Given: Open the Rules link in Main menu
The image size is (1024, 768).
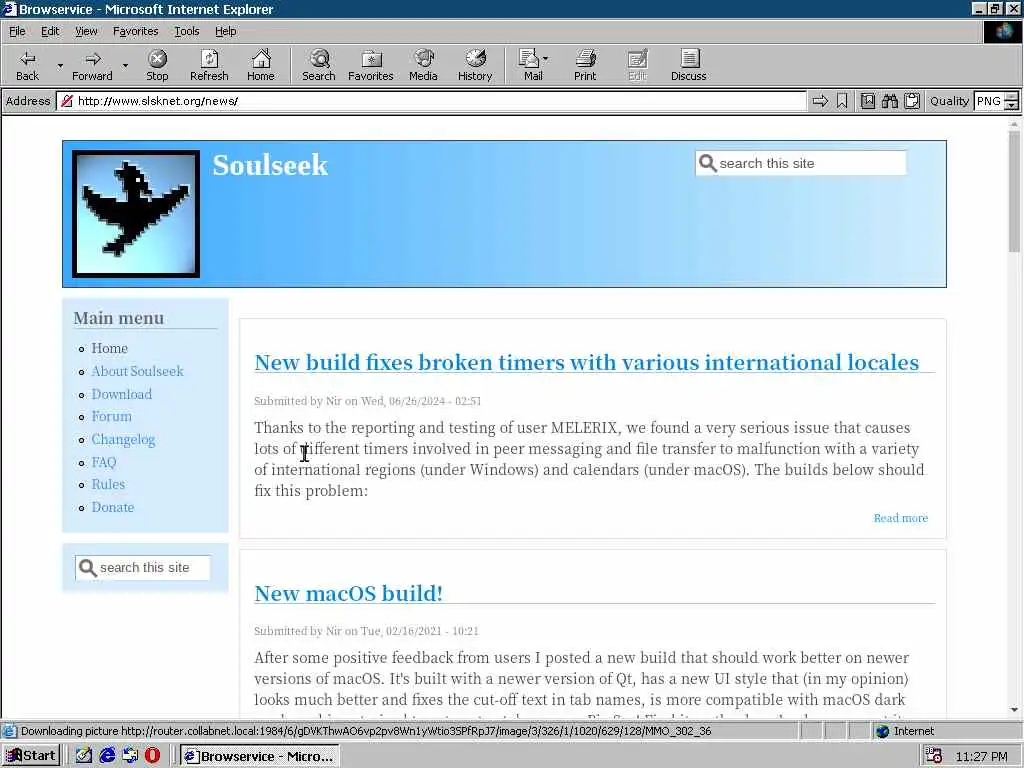Looking at the screenshot, I should (108, 485).
